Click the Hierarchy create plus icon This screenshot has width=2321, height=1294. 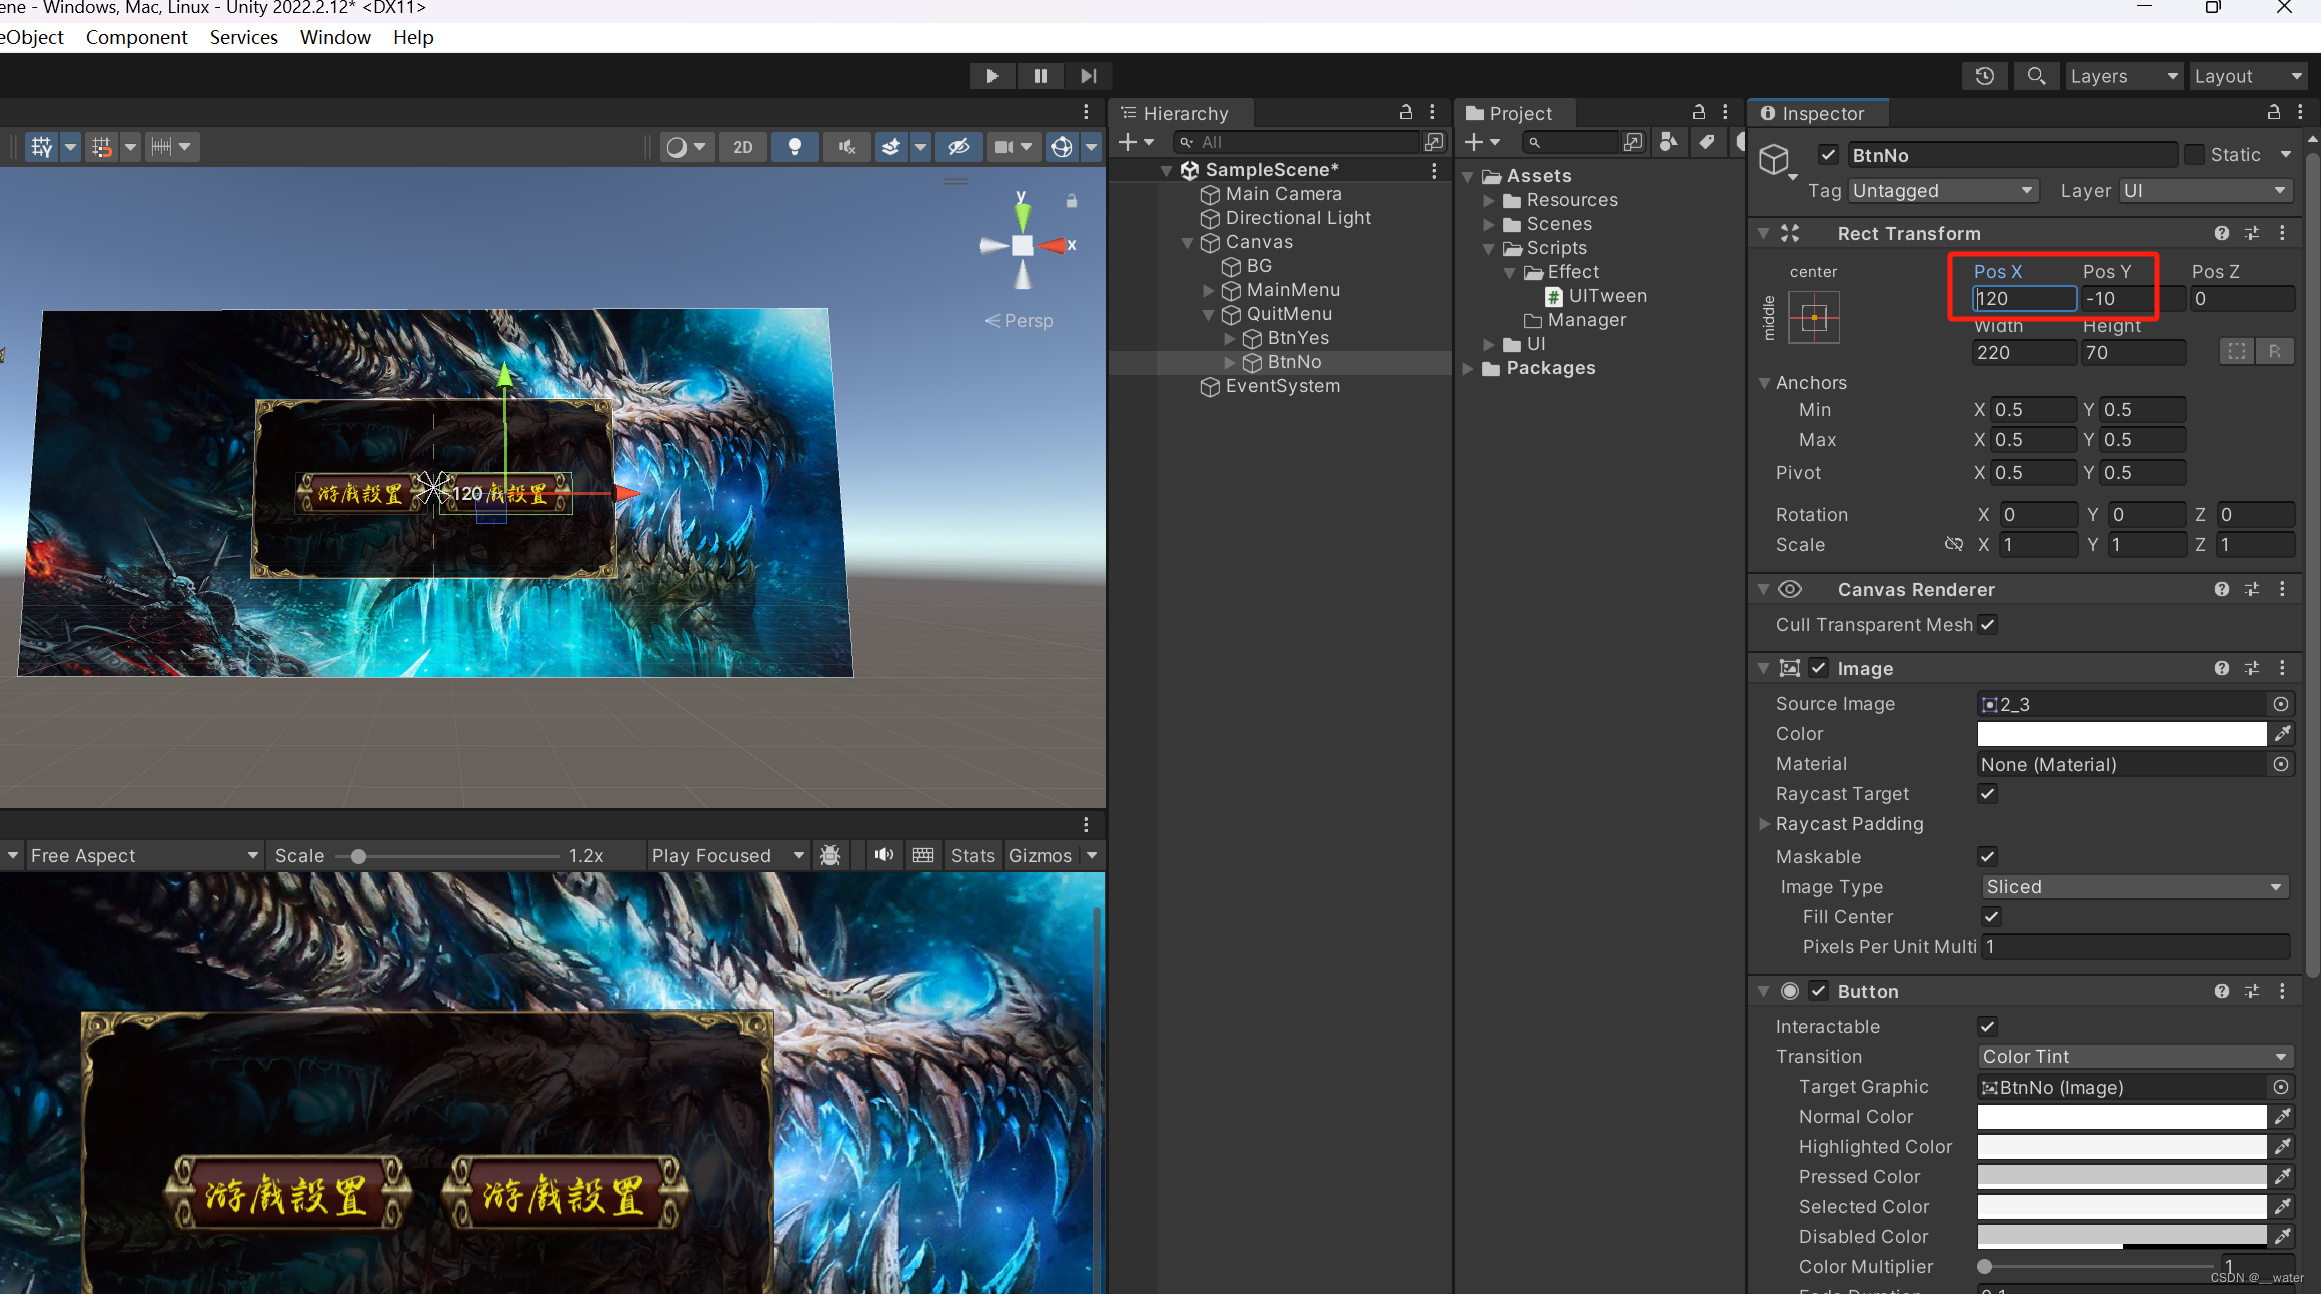point(1128,142)
